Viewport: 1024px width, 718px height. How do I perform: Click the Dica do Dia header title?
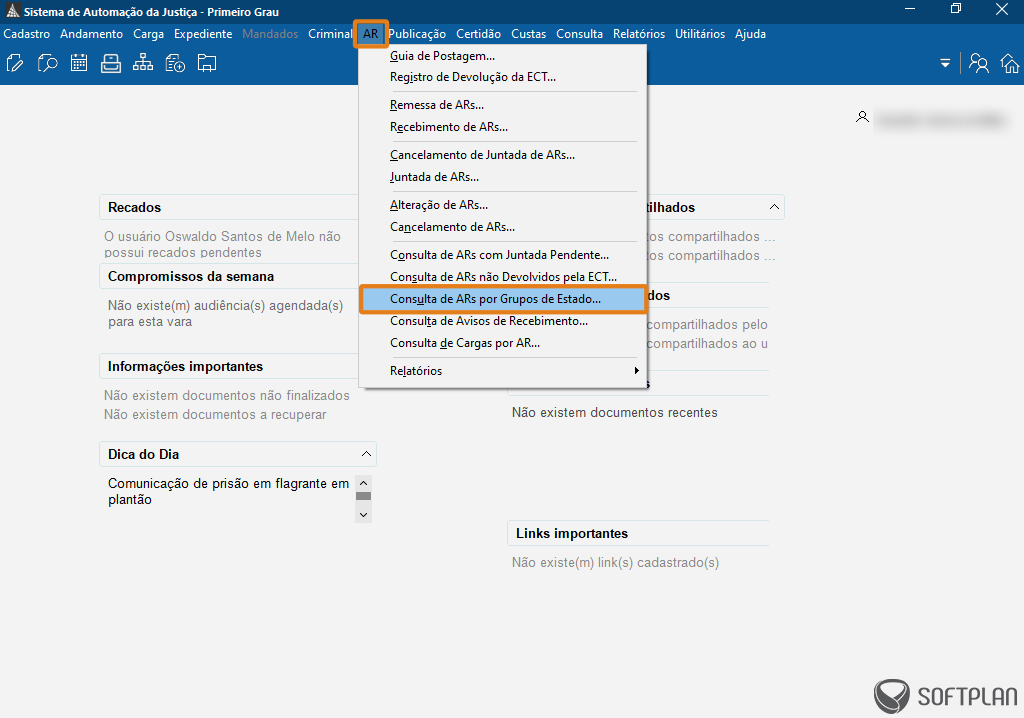(144, 454)
